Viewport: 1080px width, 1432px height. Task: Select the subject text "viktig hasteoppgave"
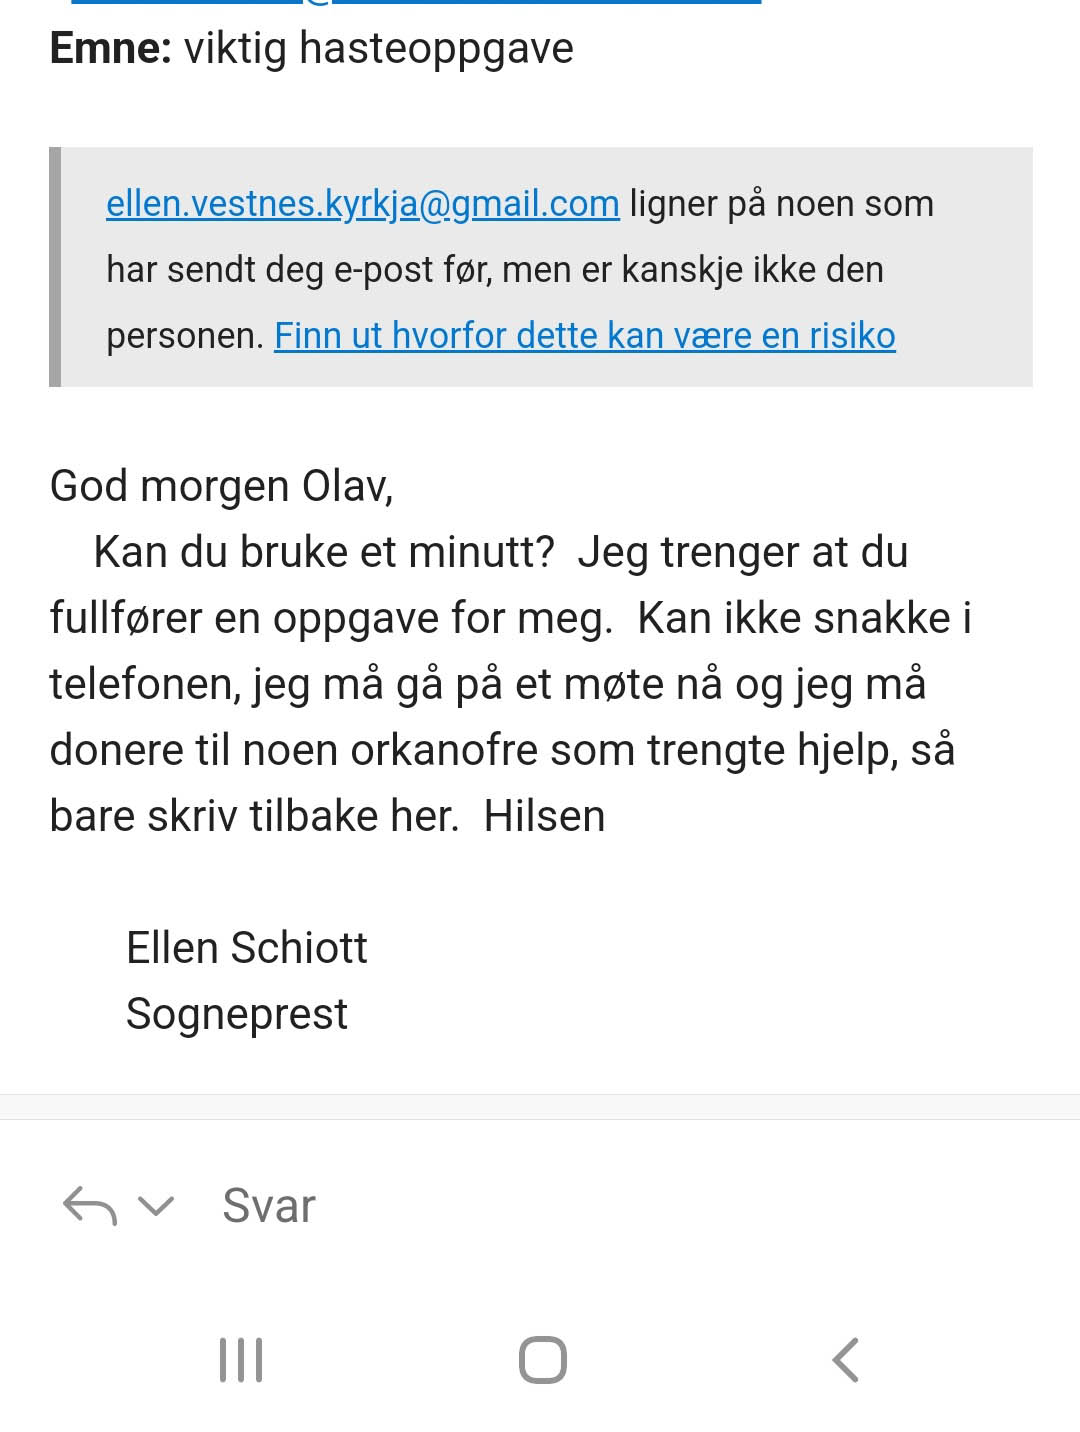click(x=379, y=49)
